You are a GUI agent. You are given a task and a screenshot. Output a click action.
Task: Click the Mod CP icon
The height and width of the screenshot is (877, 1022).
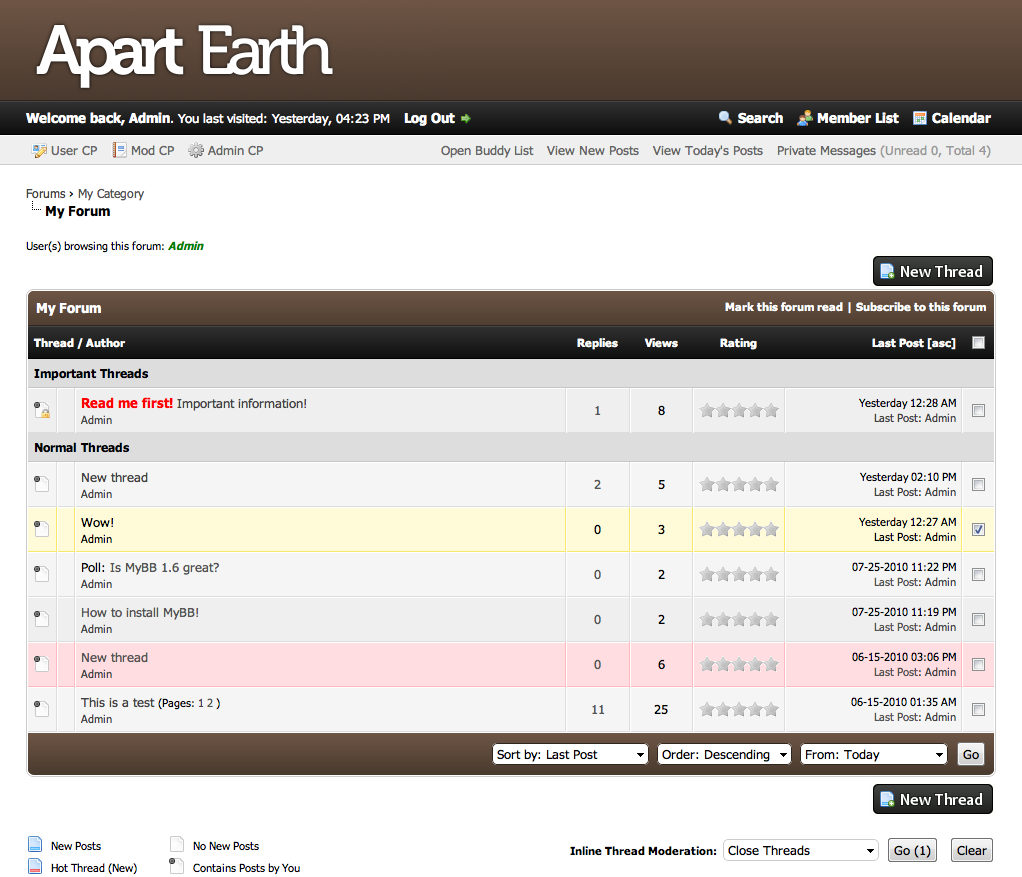point(119,151)
